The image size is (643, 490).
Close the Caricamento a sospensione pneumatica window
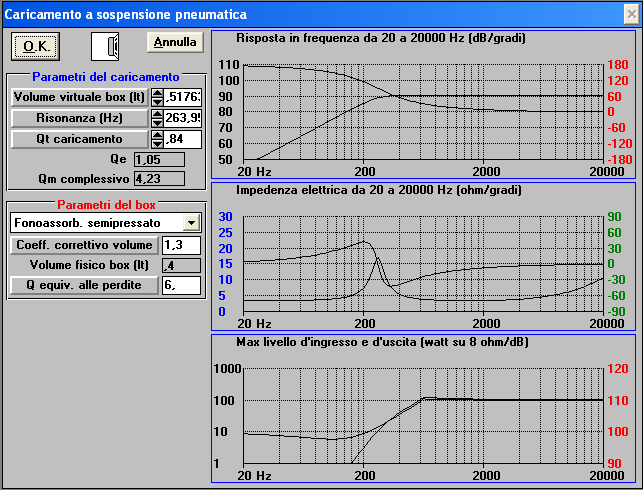[632, 14]
